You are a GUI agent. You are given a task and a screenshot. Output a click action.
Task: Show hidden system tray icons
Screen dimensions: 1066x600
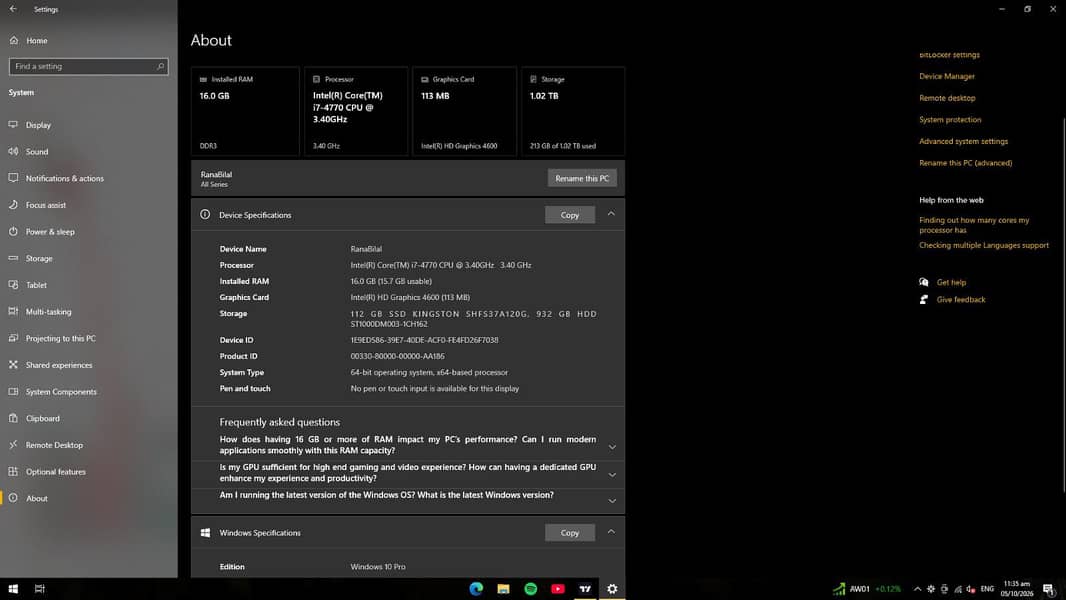click(x=917, y=589)
